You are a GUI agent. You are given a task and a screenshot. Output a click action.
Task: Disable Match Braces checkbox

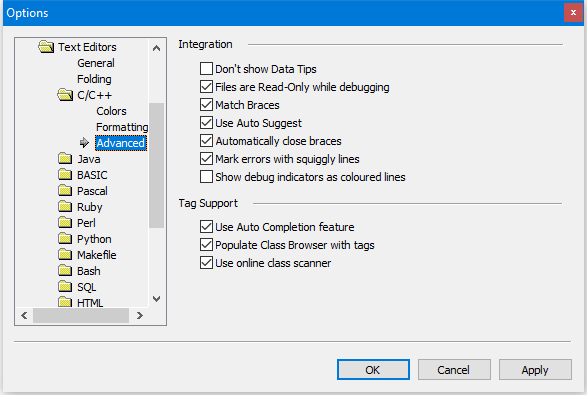click(206, 105)
